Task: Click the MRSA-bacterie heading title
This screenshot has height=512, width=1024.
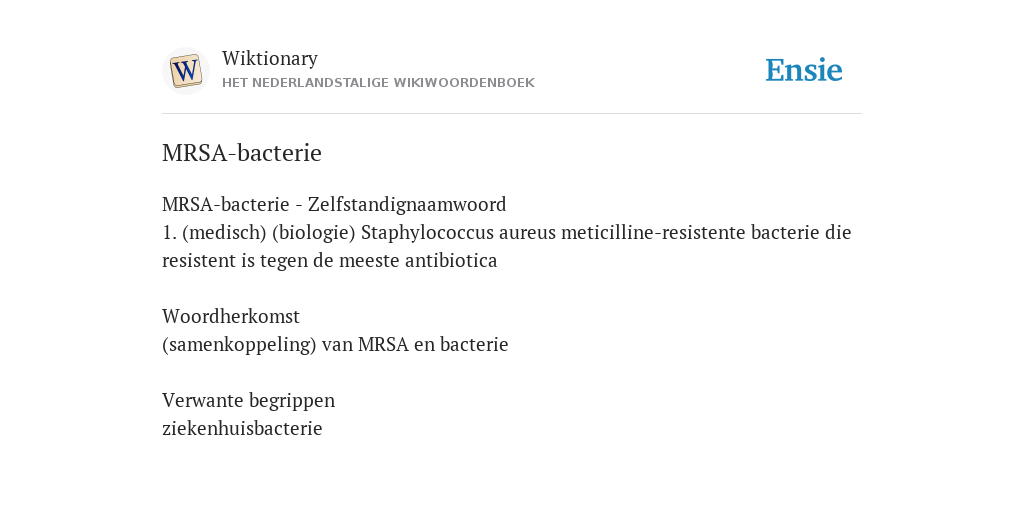Action: (x=242, y=153)
